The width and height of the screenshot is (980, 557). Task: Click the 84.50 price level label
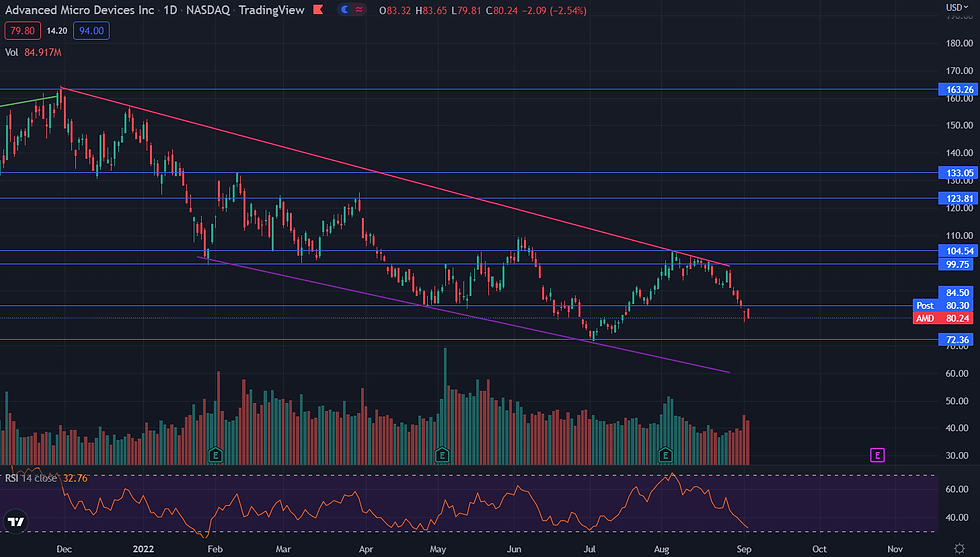pyautogui.click(x=957, y=293)
